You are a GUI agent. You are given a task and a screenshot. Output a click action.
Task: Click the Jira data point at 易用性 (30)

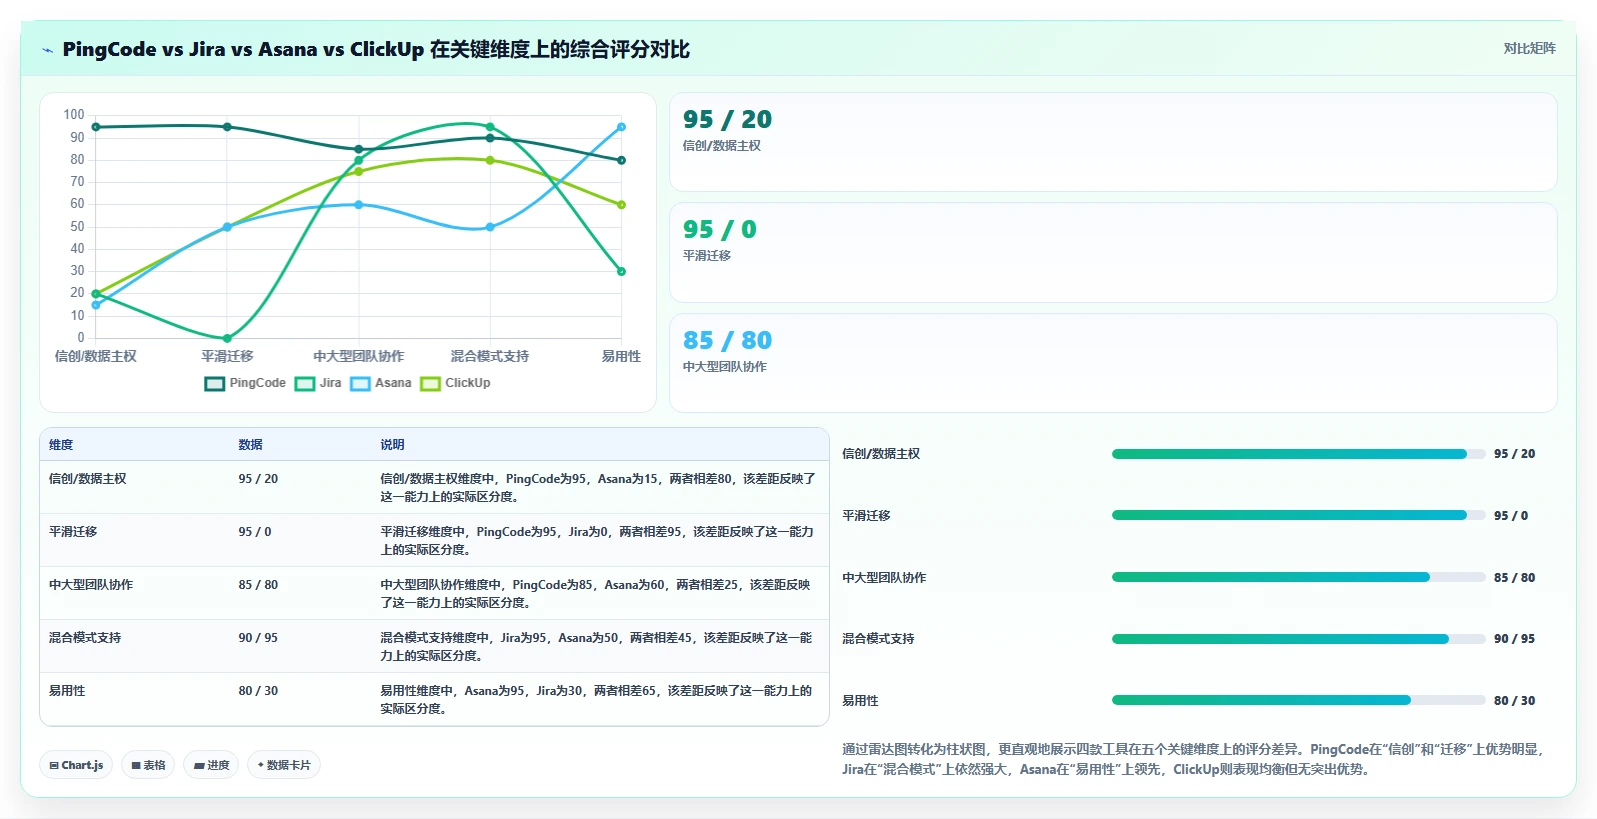(621, 271)
